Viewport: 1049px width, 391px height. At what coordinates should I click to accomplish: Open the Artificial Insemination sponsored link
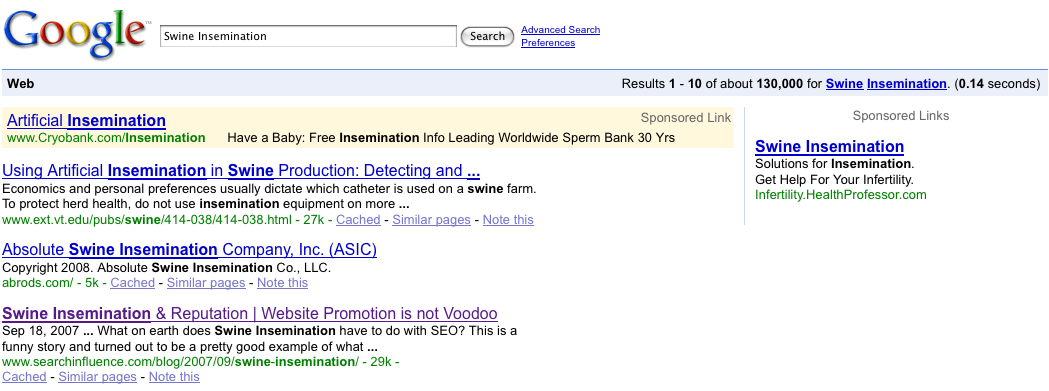(86, 121)
